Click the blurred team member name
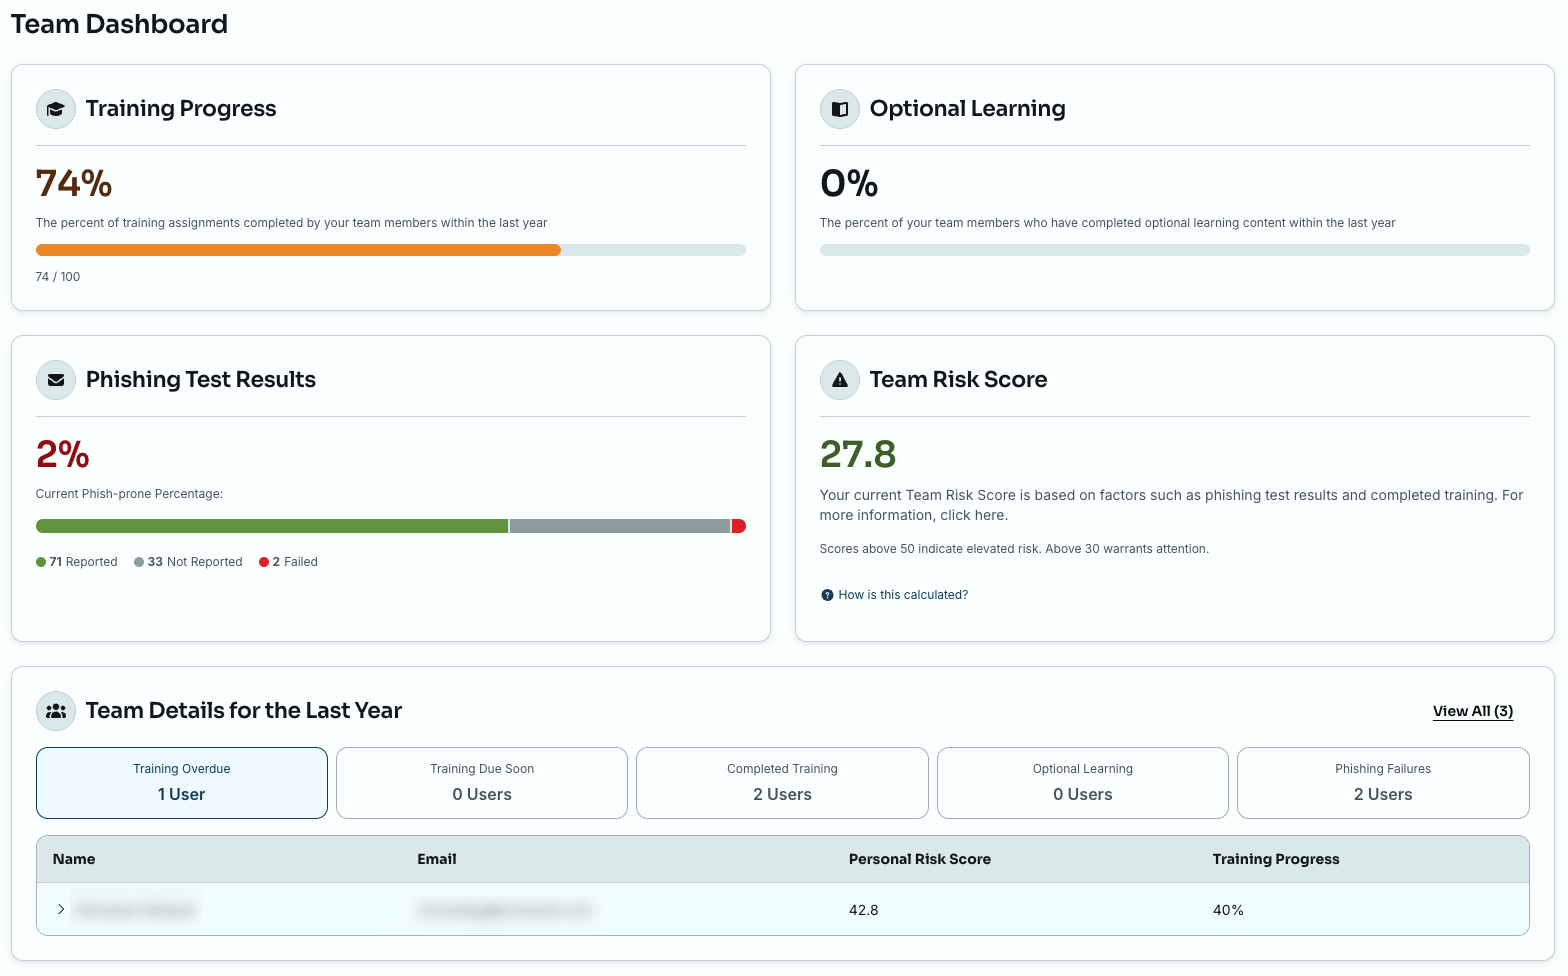 tap(135, 910)
